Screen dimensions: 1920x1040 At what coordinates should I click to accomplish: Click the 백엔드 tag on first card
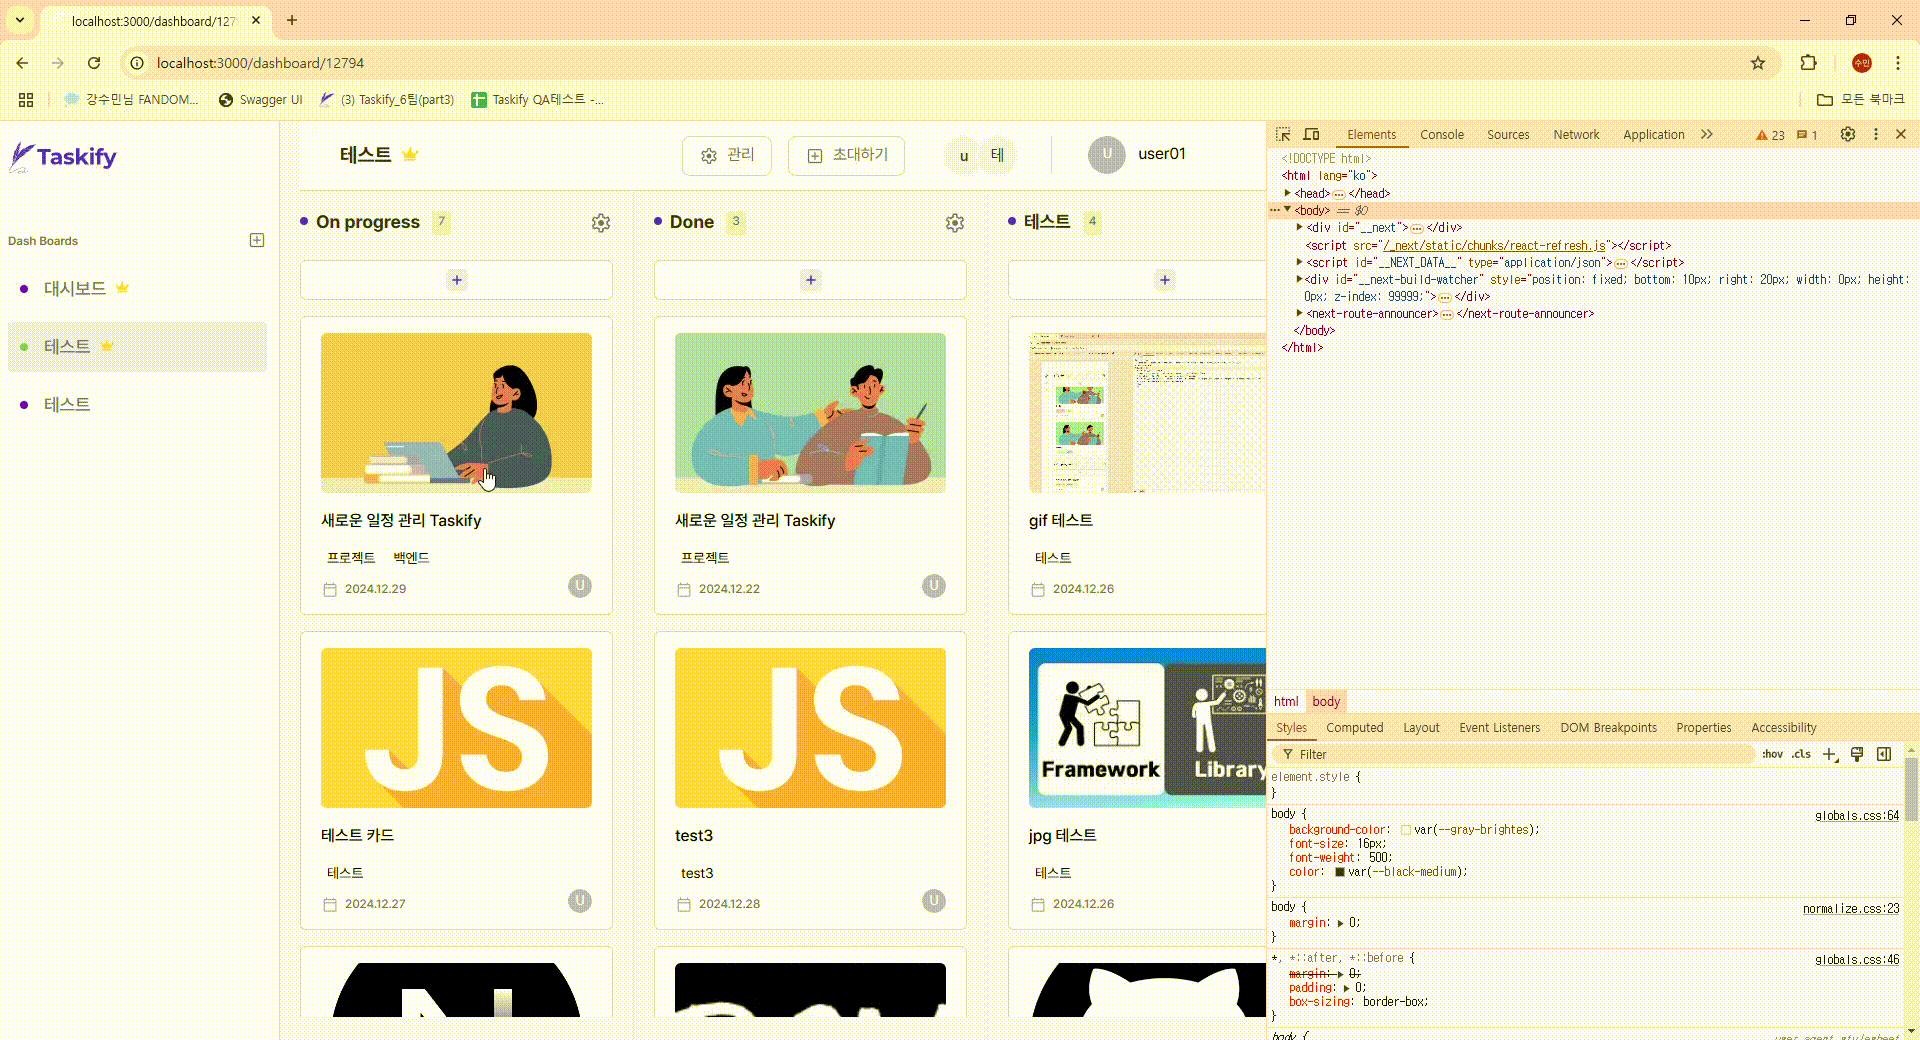411,558
